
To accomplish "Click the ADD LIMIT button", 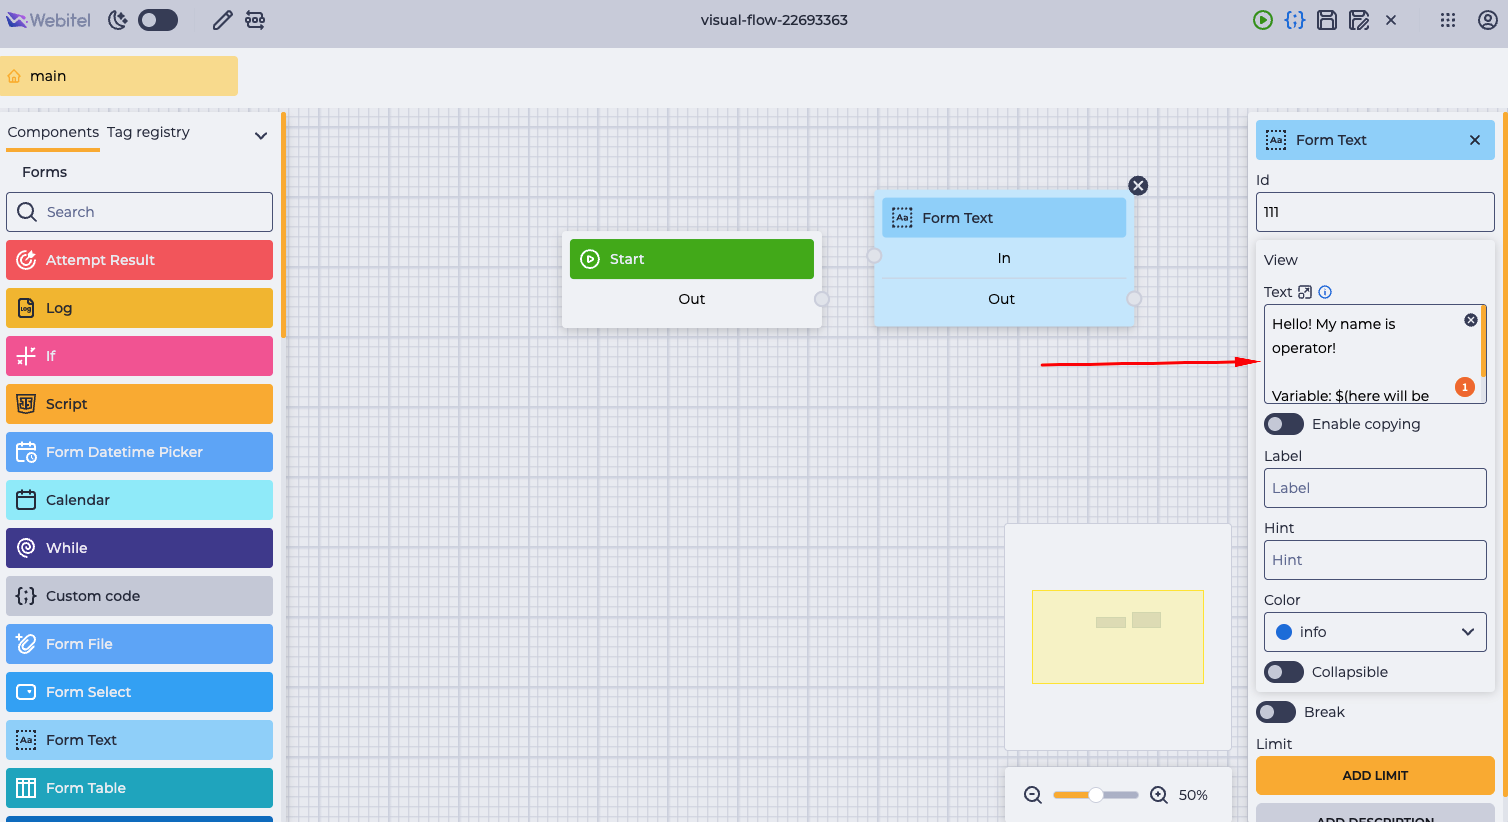I will [1375, 776].
